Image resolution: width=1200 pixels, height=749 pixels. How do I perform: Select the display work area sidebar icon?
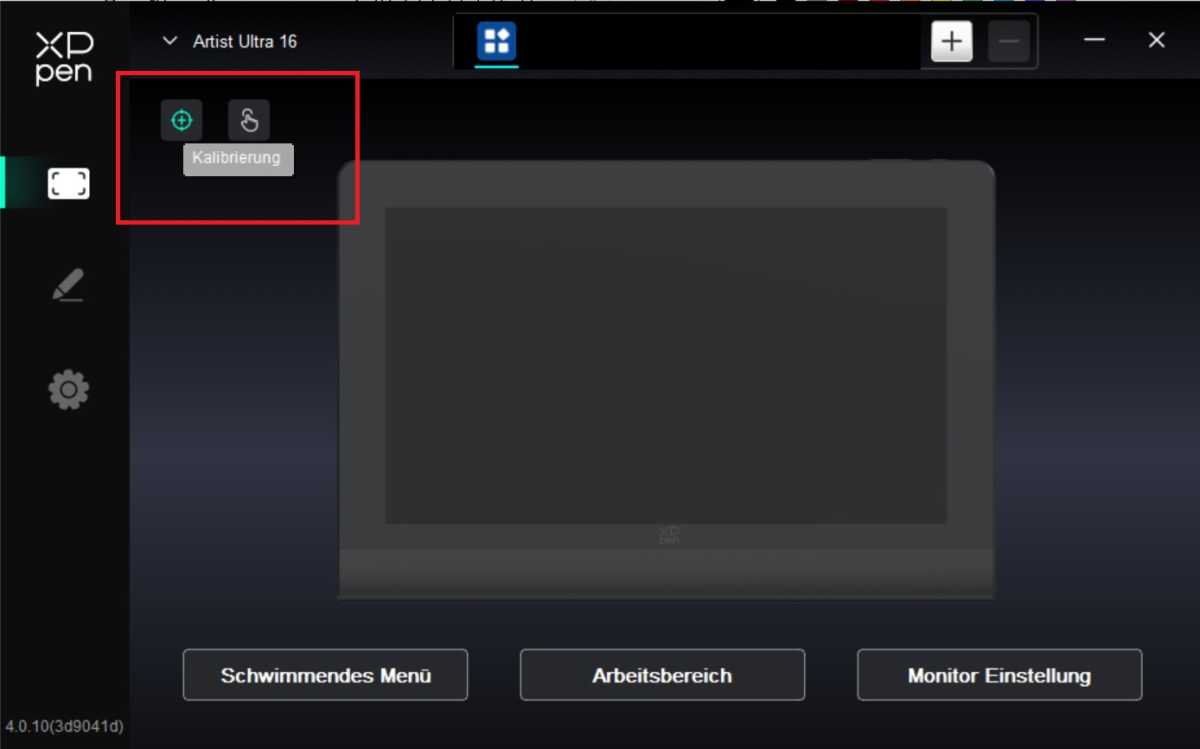pos(68,183)
